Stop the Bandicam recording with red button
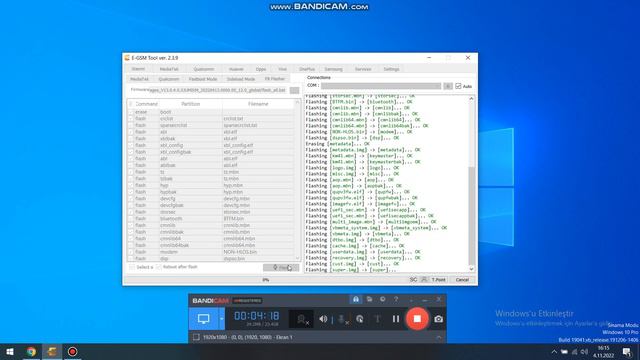The height and width of the screenshot is (360, 640). click(417, 319)
